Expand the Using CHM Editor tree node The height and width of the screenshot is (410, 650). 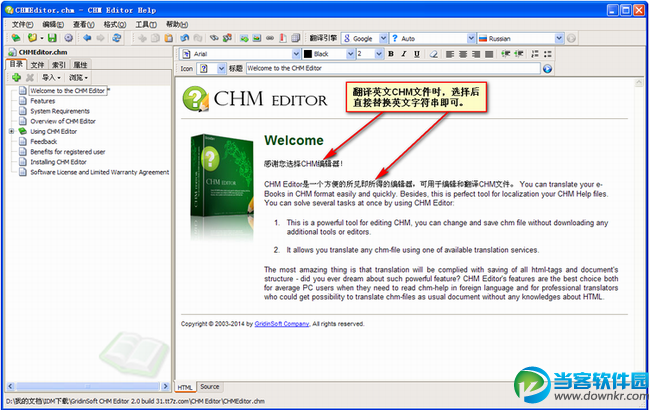[x=12, y=131]
